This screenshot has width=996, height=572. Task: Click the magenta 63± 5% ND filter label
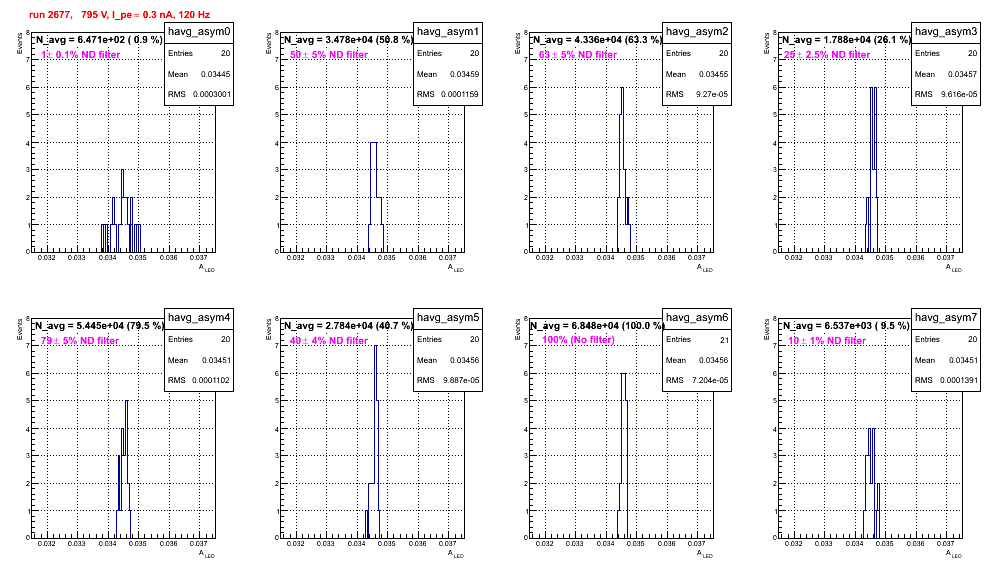pos(578,55)
